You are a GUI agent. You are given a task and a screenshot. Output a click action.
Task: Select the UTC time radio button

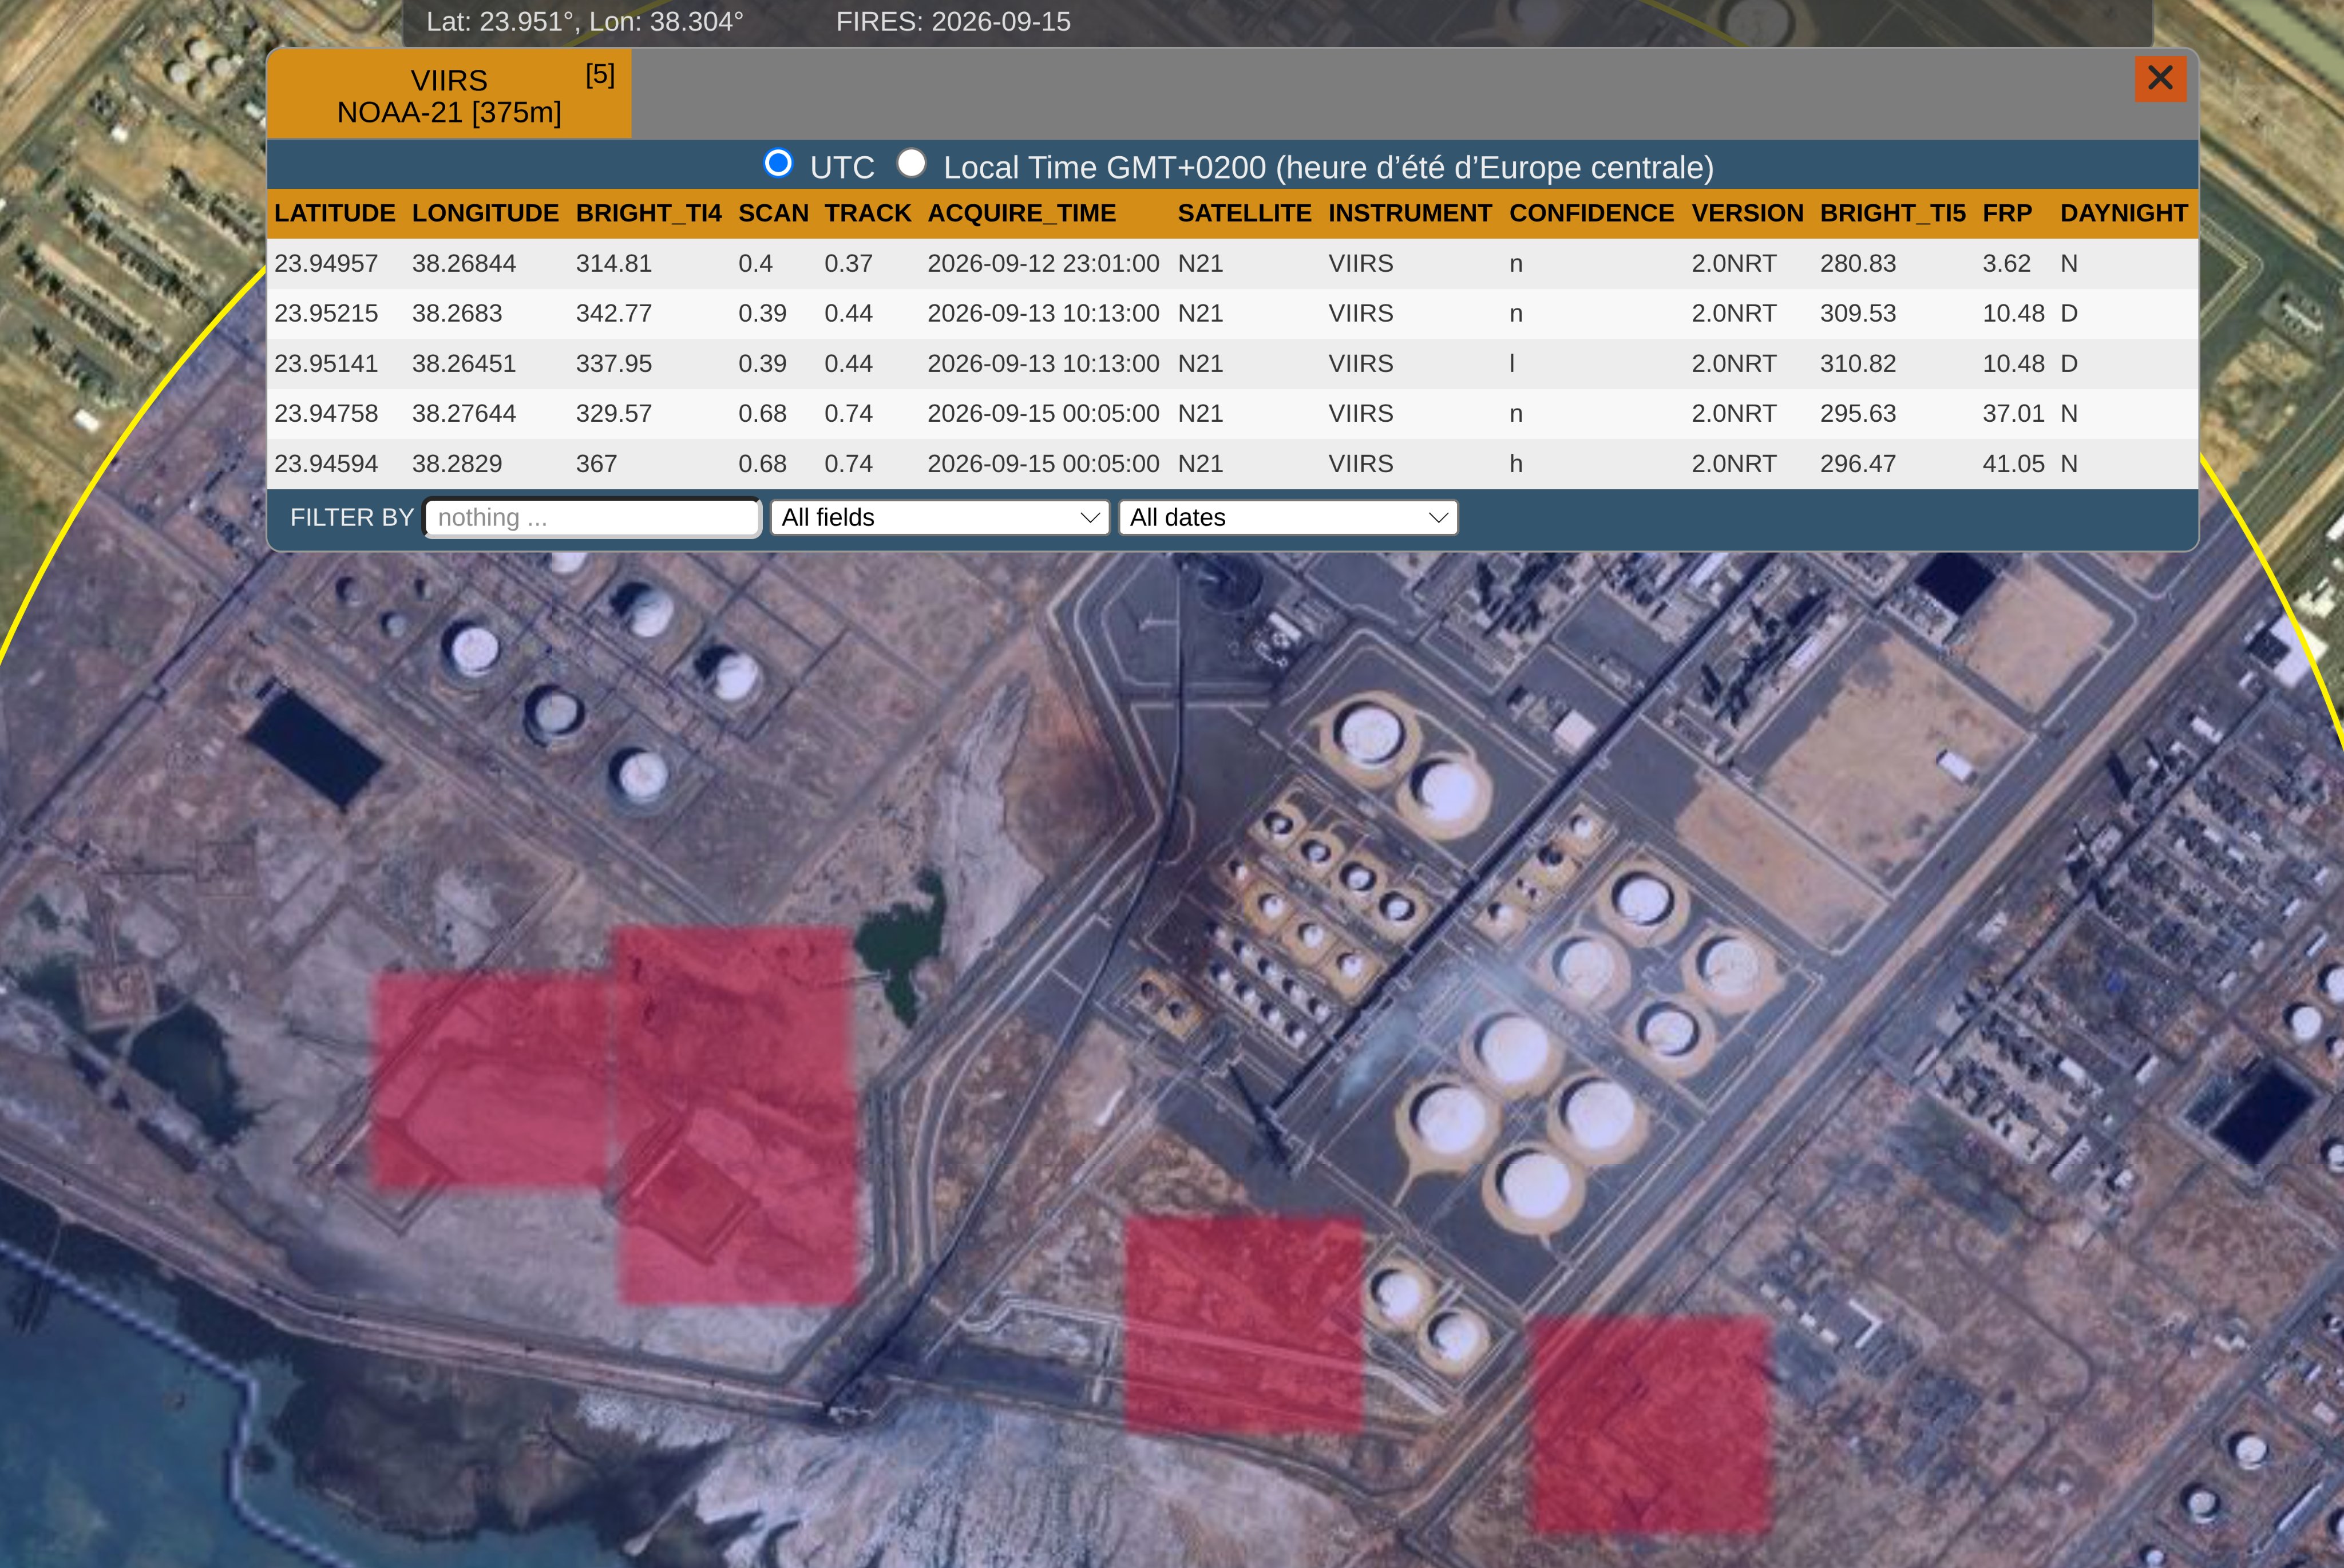[778, 163]
